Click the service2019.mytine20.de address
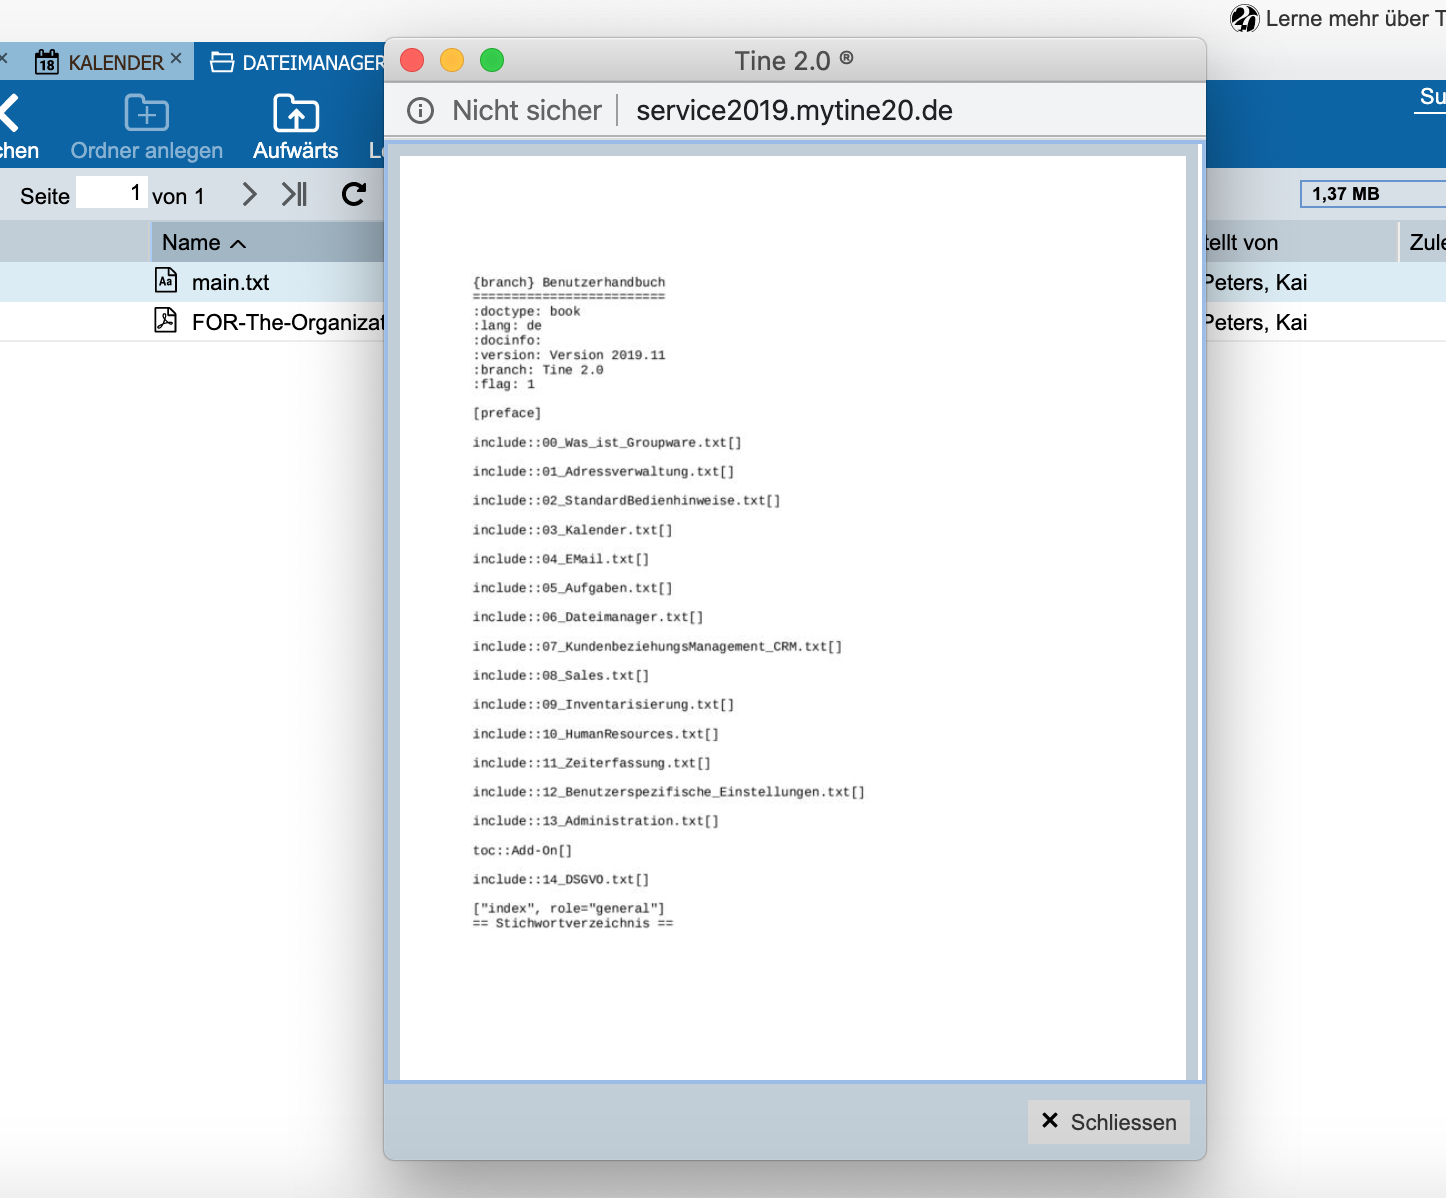Viewport: 1446px width, 1198px height. coord(794,110)
